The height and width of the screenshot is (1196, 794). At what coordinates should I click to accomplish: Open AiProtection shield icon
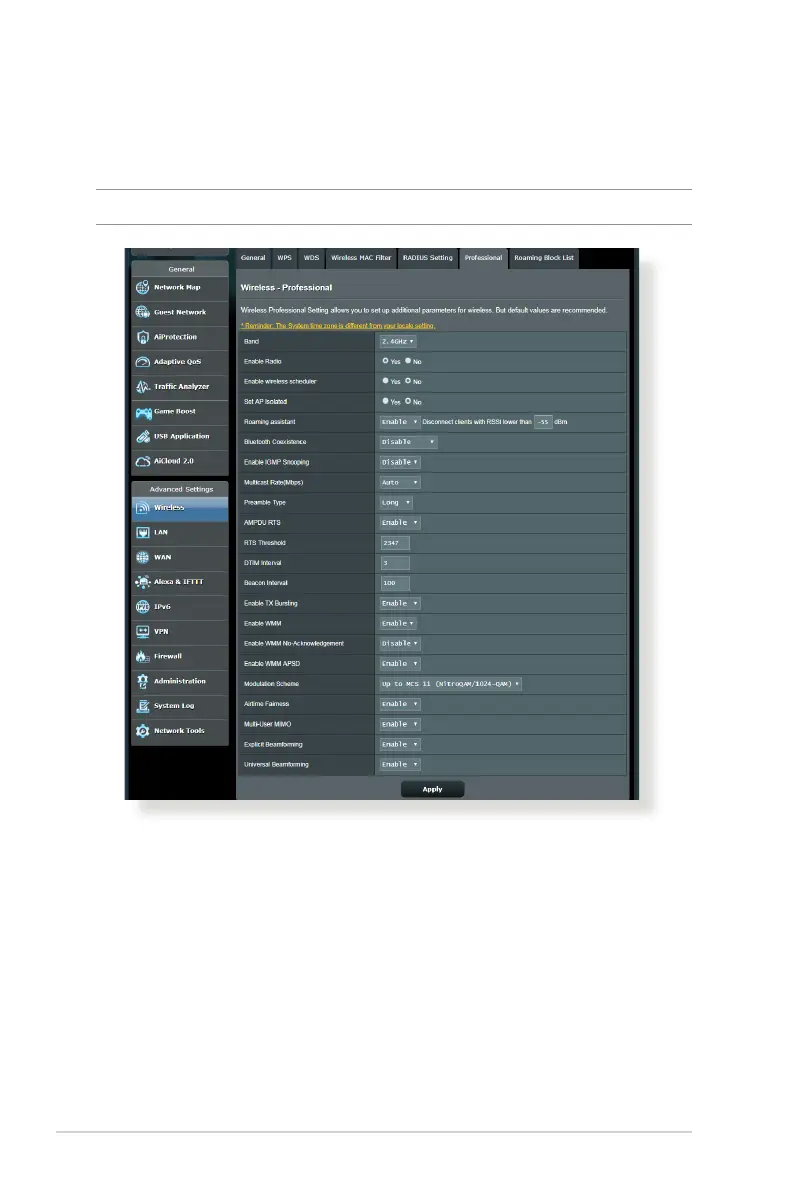[x=143, y=337]
